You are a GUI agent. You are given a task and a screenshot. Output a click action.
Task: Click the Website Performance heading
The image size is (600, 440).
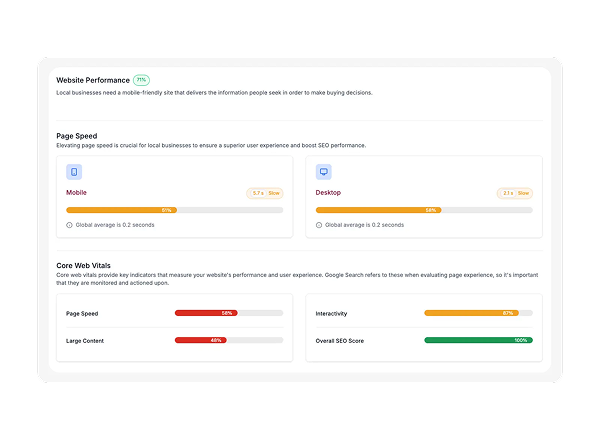[93, 80]
